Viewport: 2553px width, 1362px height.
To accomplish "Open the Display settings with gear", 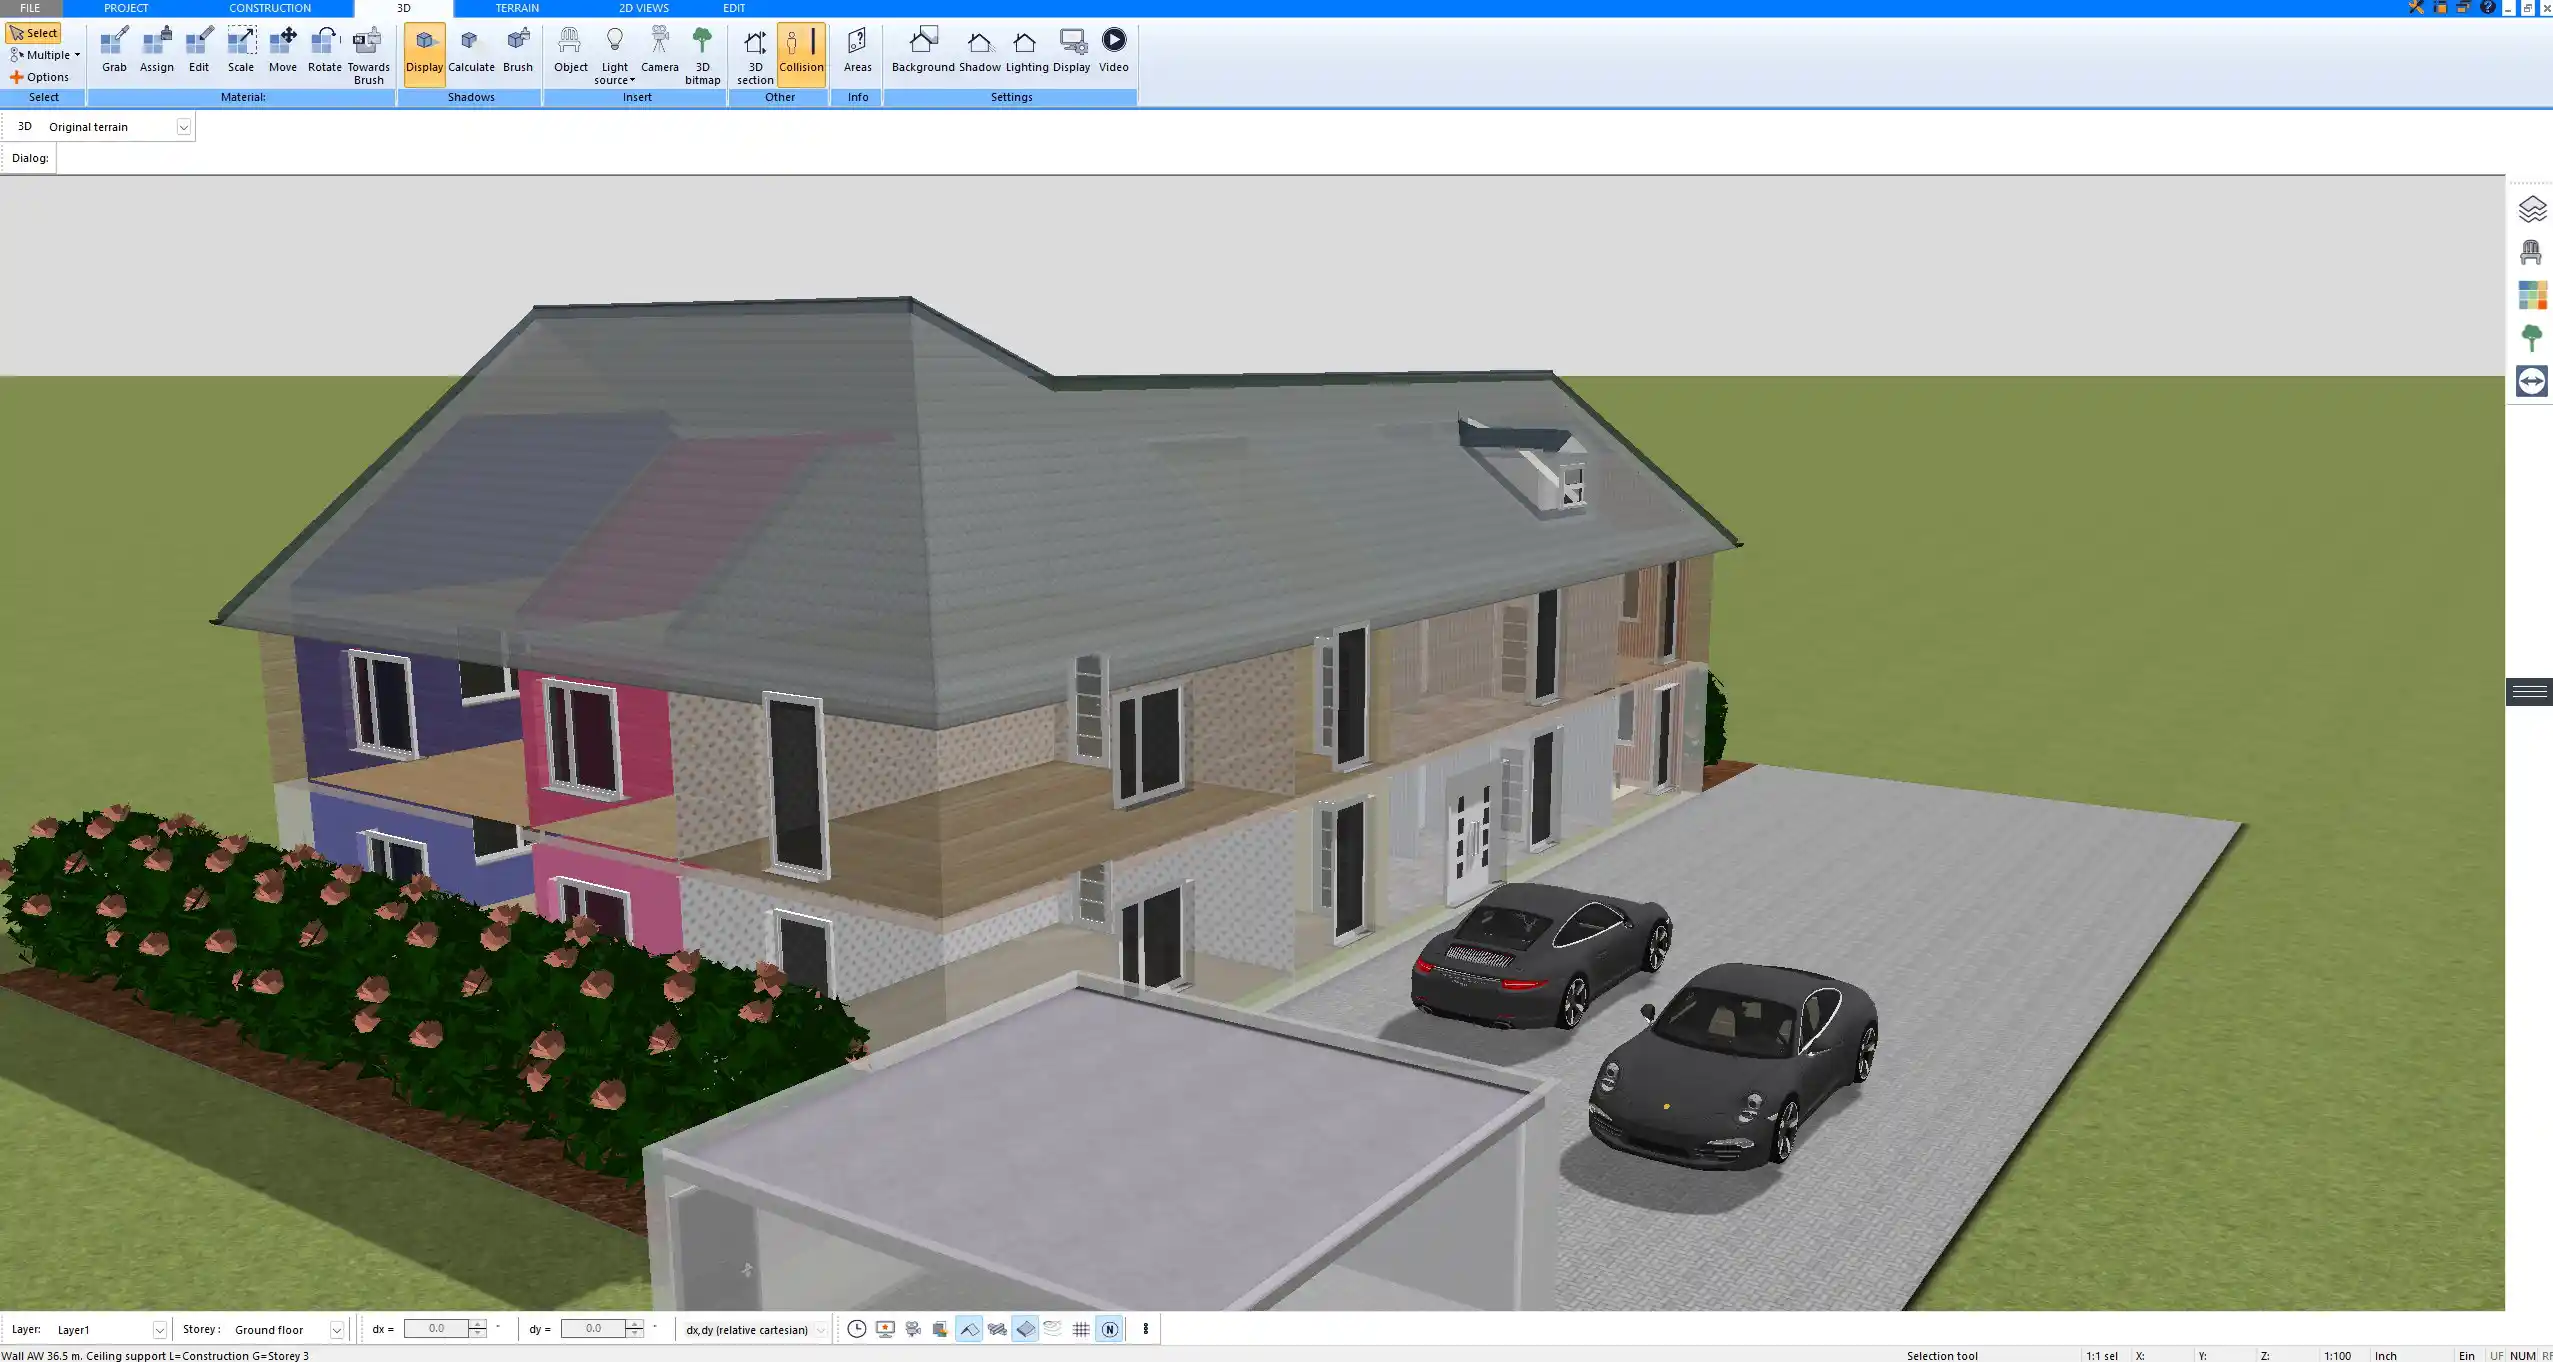I will point(1072,50).
